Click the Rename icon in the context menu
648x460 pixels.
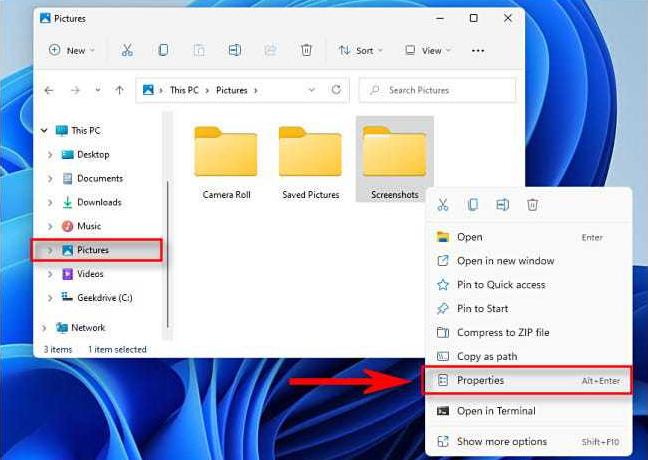point(503,205)
